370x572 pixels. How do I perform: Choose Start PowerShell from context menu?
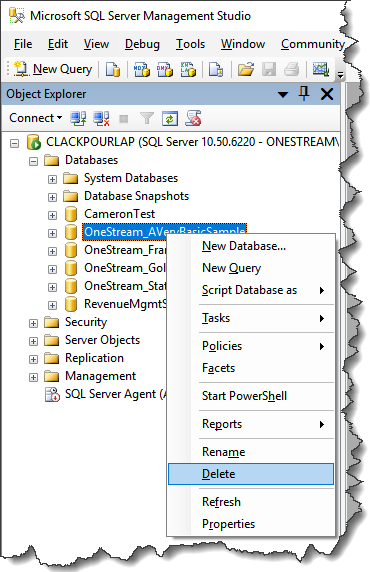tap(251, 396)
